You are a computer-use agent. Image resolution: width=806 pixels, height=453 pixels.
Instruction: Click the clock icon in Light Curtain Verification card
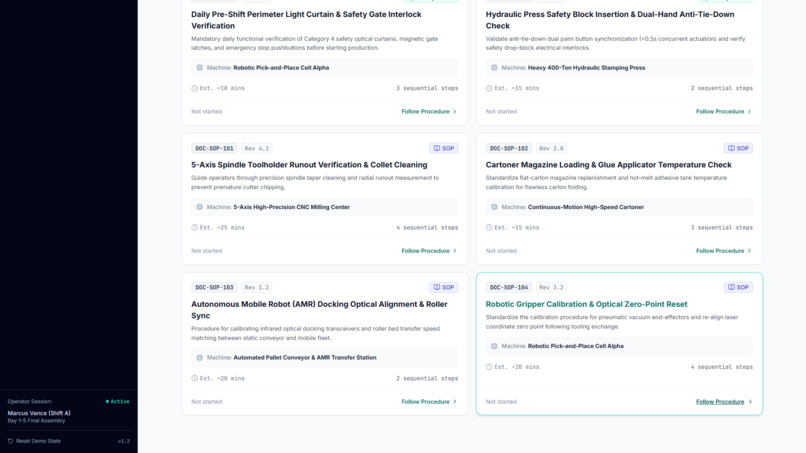[x=194, y=88]
